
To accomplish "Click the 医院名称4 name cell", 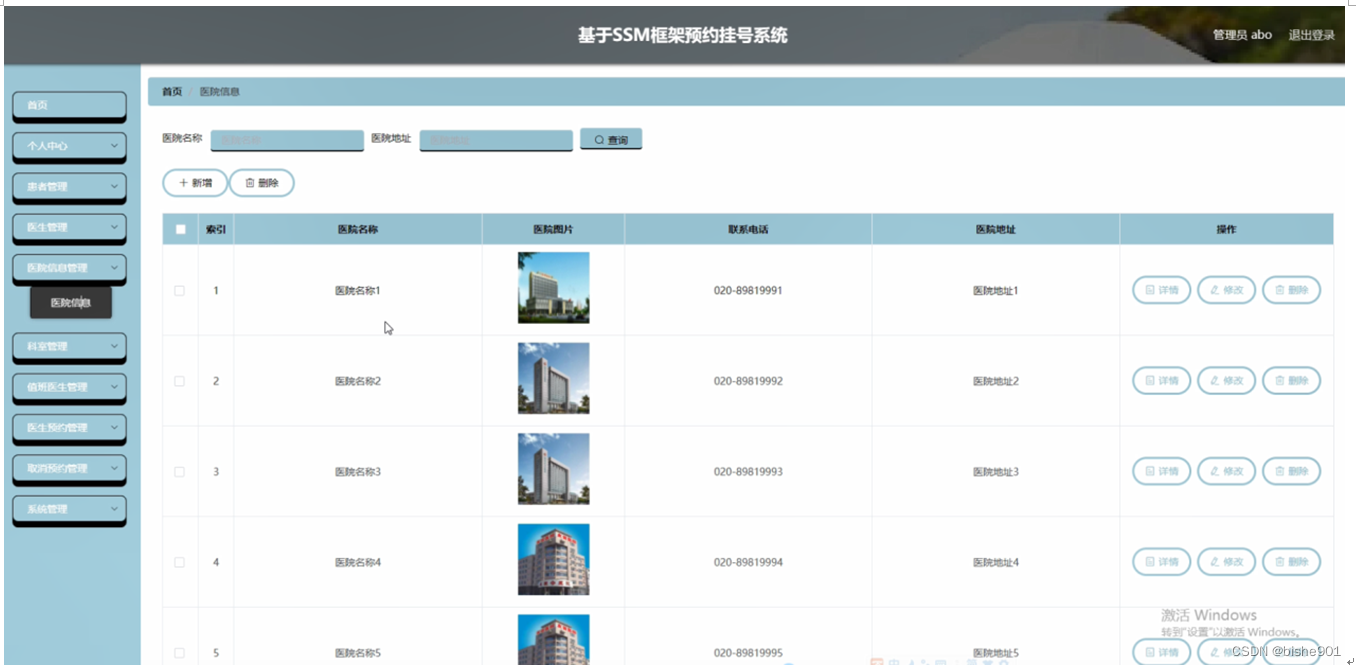I will [x=357, y=562].
